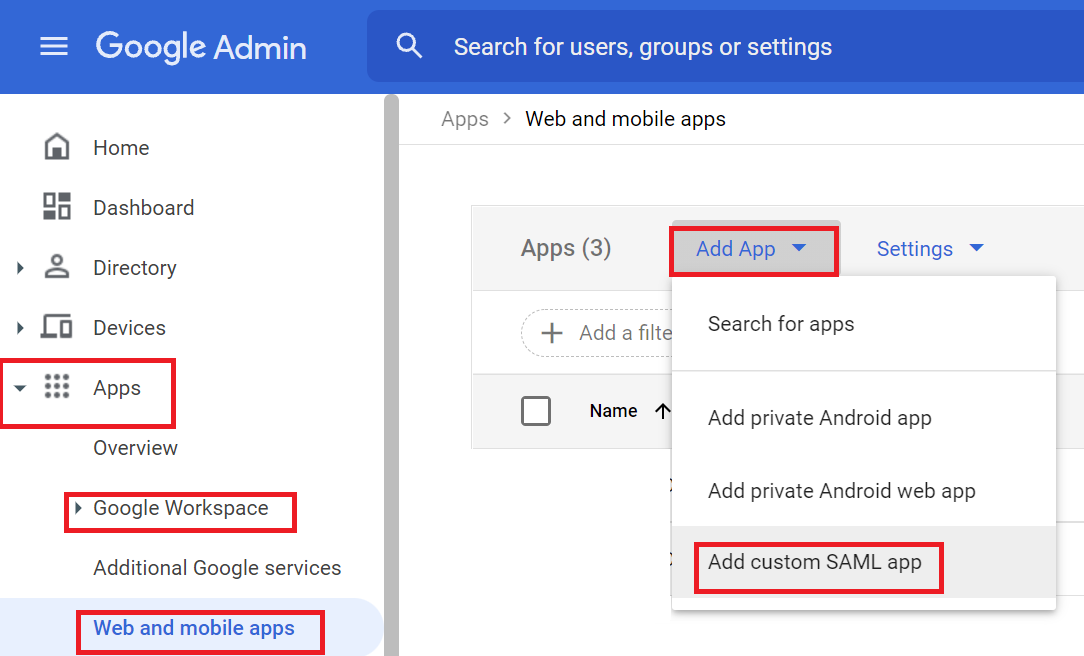Viewport: 1084px width, 656px height.
Task: Collapse the Apps section arrow
Action: click(x=20, y=388)
